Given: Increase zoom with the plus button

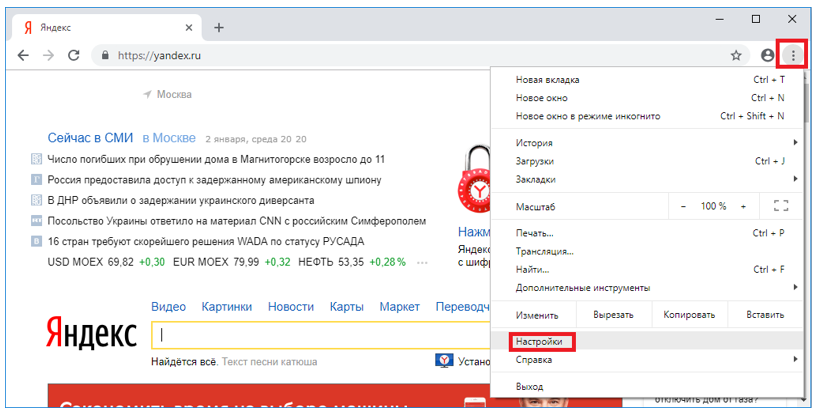Looking at the screenshot, I should [744, 207].
